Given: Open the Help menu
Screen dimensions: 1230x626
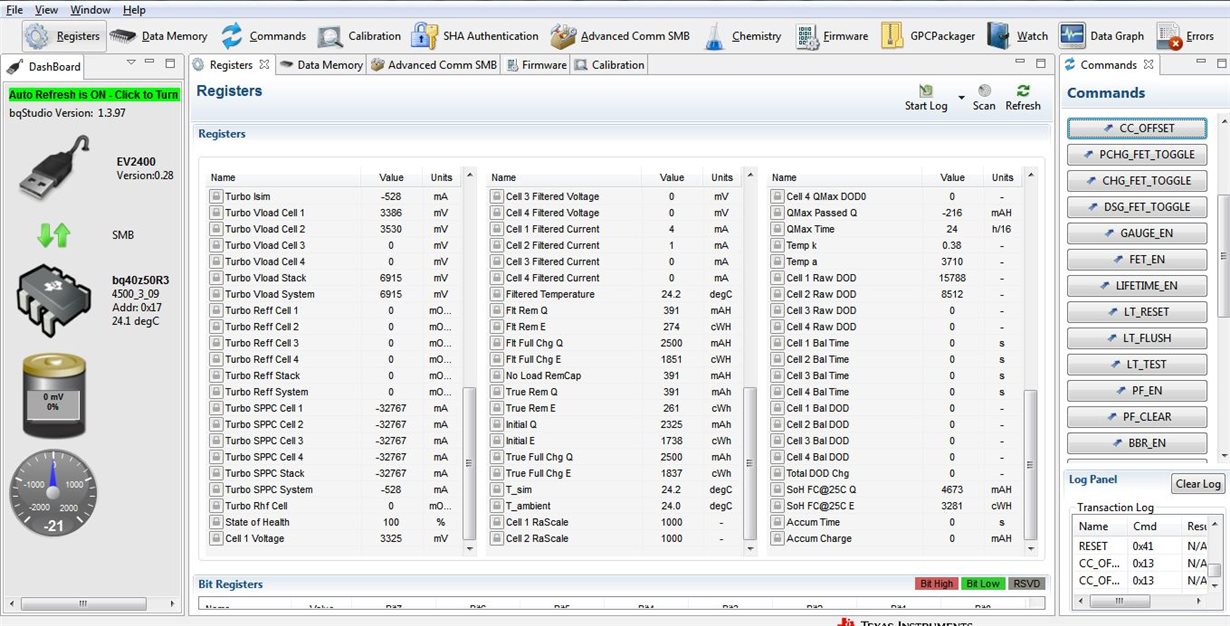Looking at the screenshot, I should (x=134, y=10).
